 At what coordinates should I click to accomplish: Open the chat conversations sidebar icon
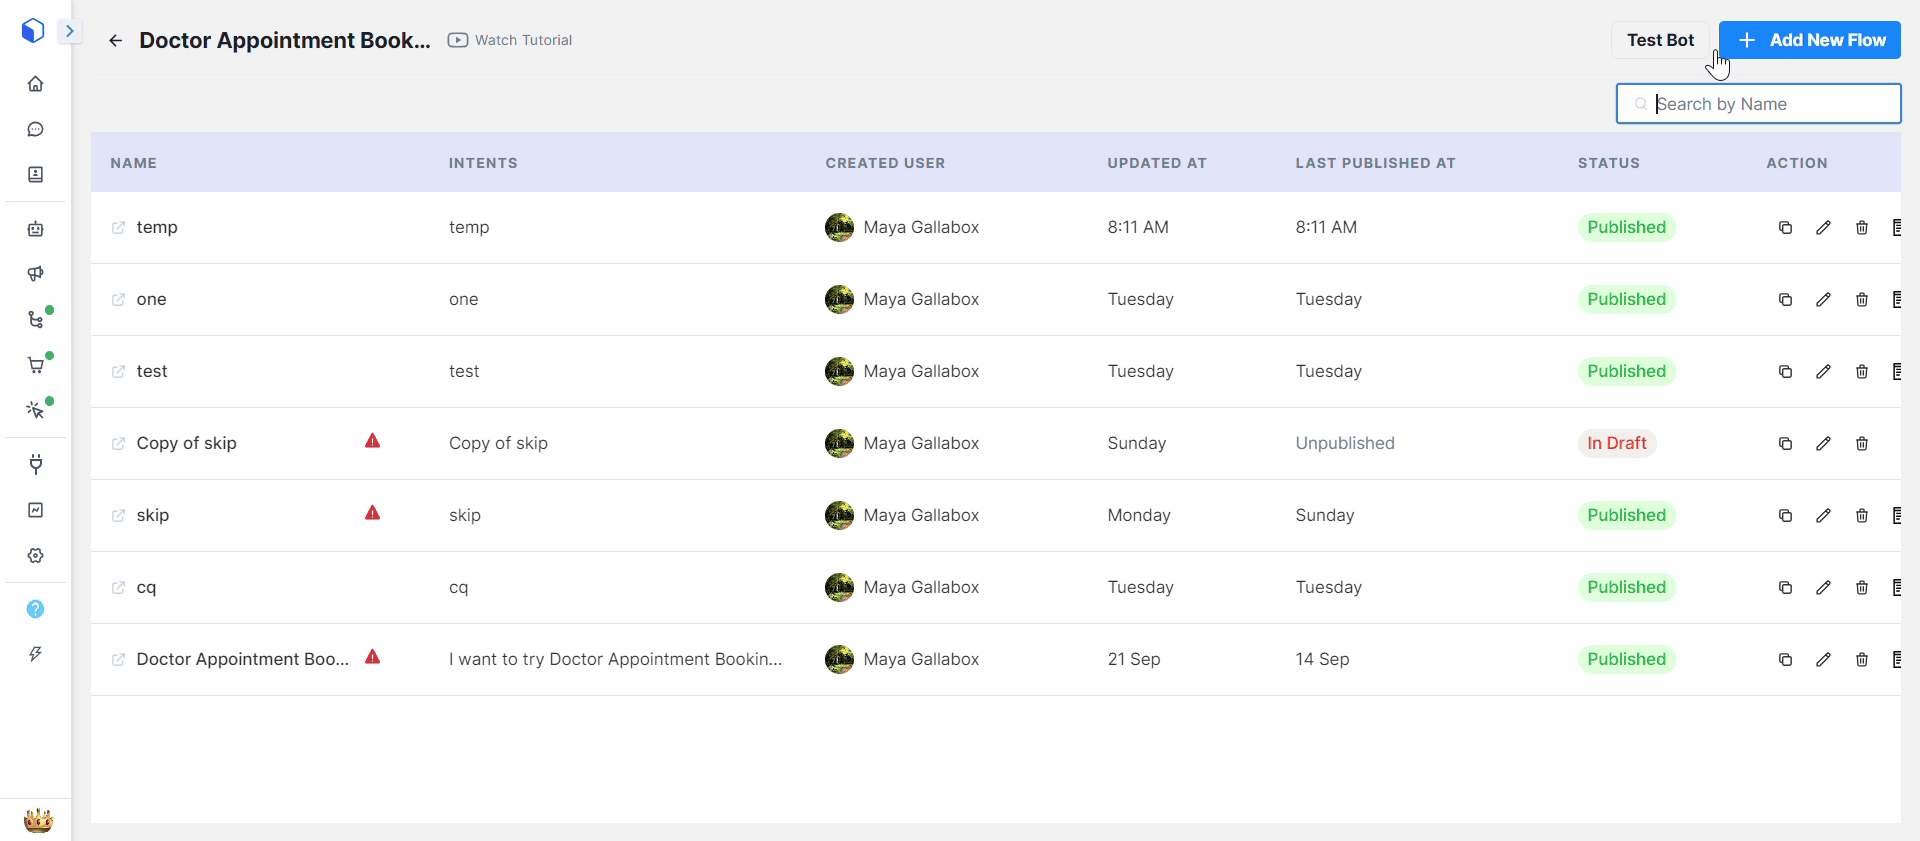36,129
